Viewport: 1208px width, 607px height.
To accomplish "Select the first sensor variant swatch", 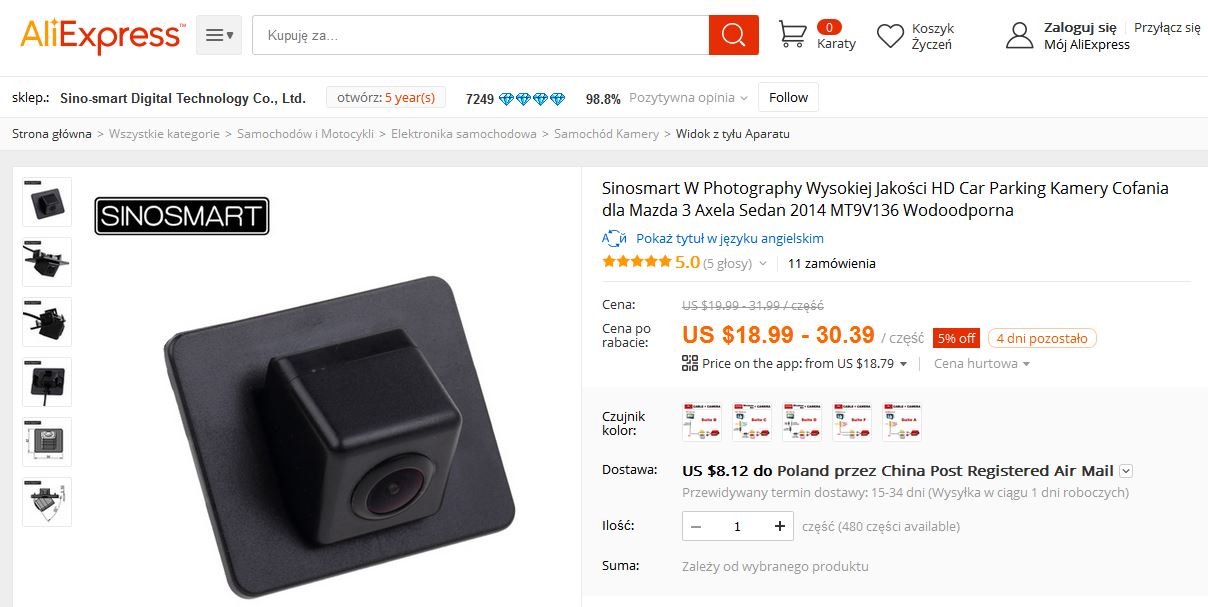I will (702, 422).
